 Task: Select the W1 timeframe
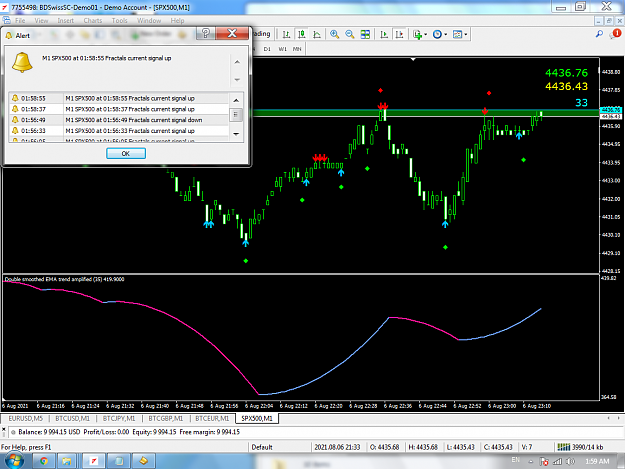pyautogui.click(x=282, y=49)
